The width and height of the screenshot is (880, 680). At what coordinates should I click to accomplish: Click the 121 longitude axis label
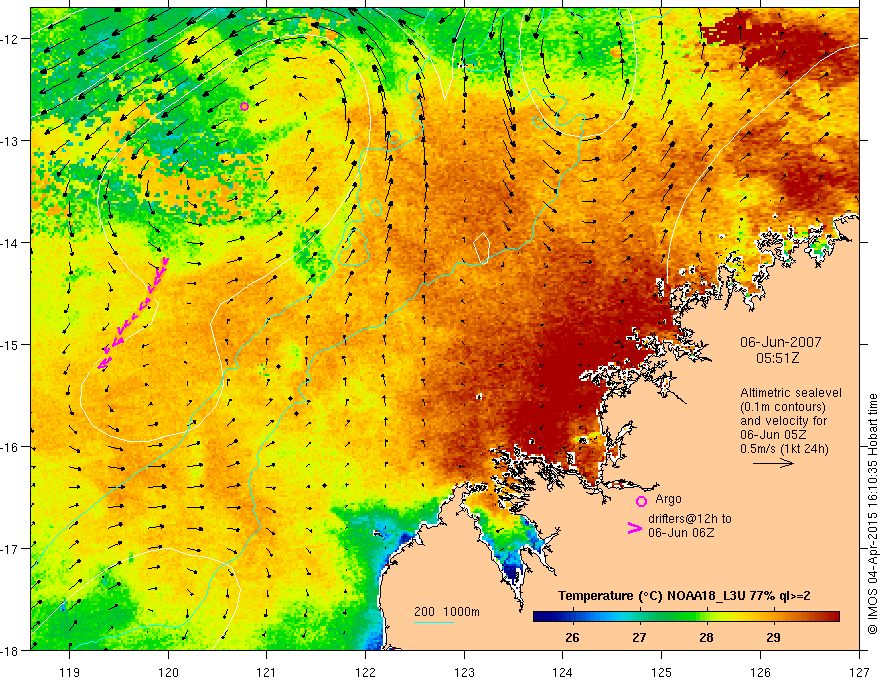(x=267, y=672)
